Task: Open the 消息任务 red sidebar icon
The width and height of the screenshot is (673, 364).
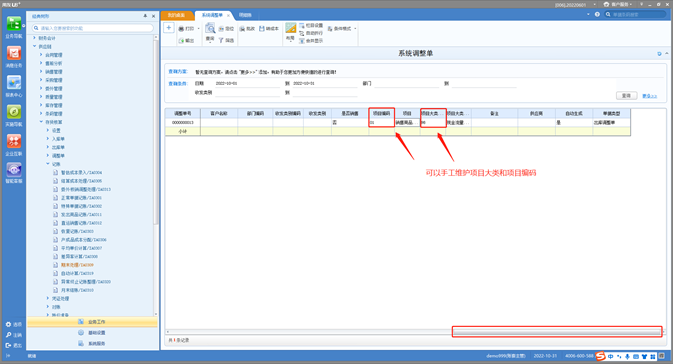Action: 14,53
